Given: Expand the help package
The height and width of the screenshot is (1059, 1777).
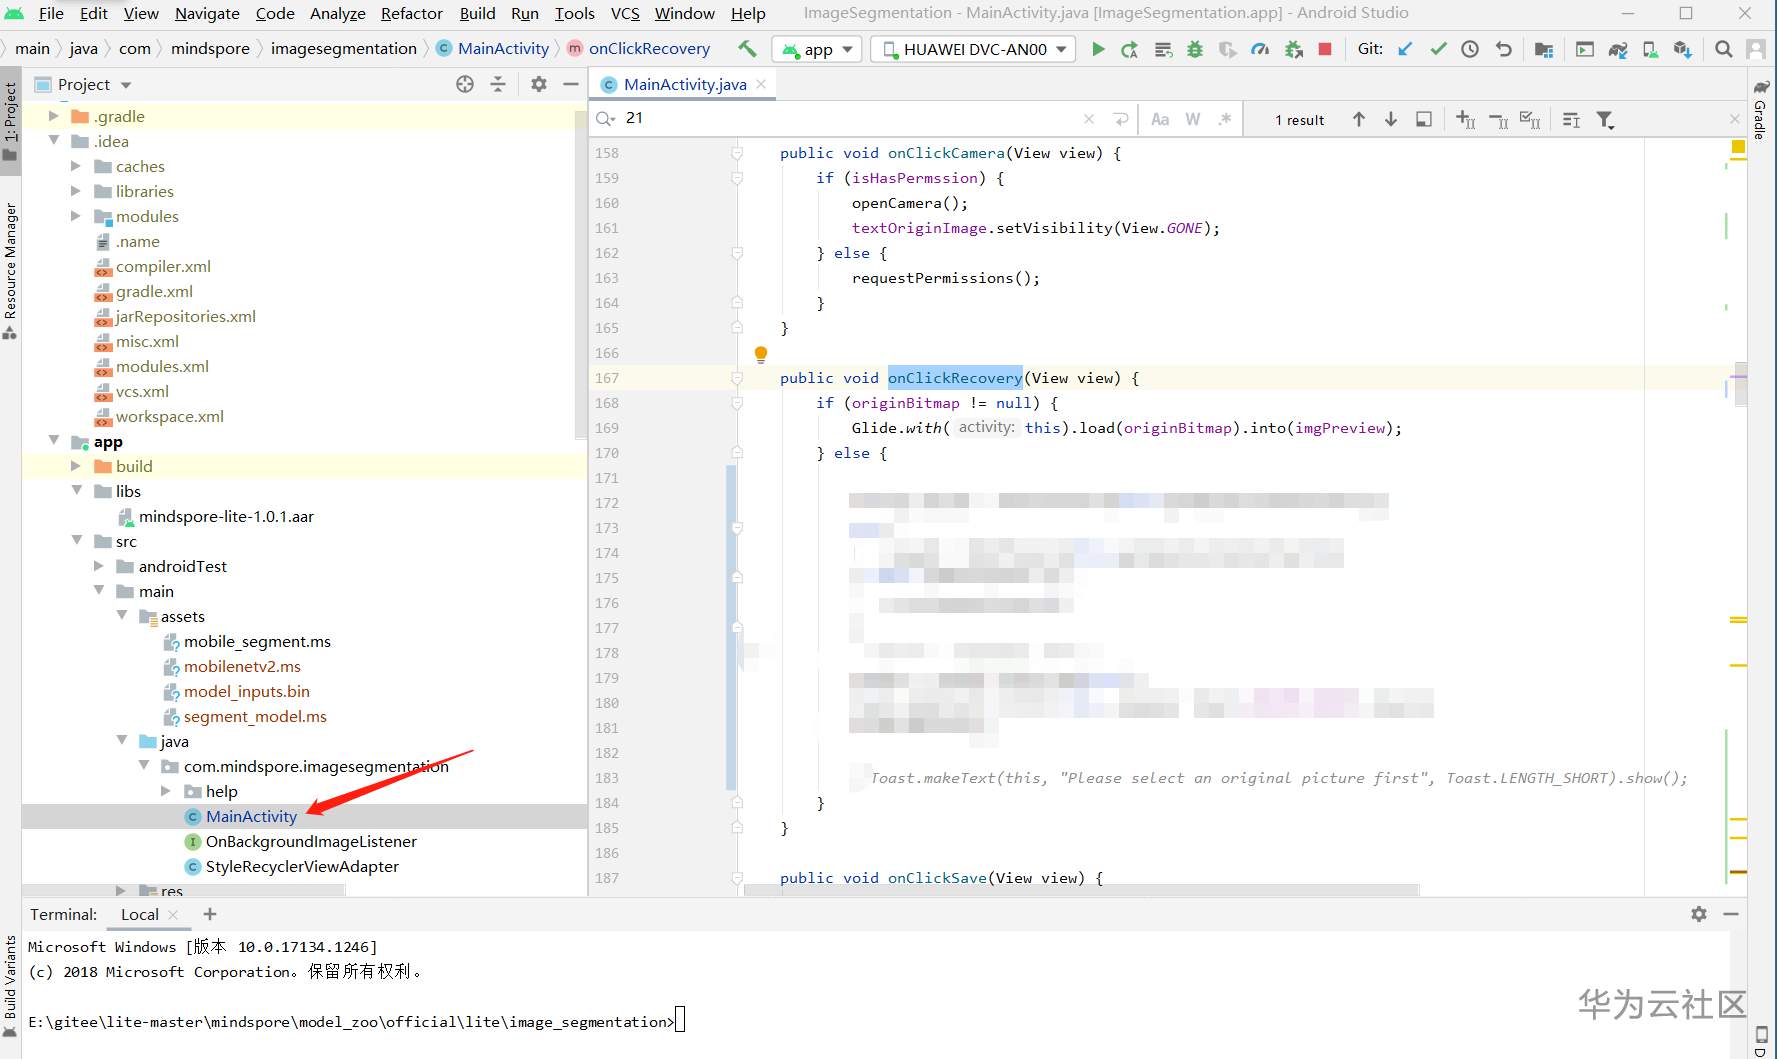Looking at the screenshot, I should 166,791.
